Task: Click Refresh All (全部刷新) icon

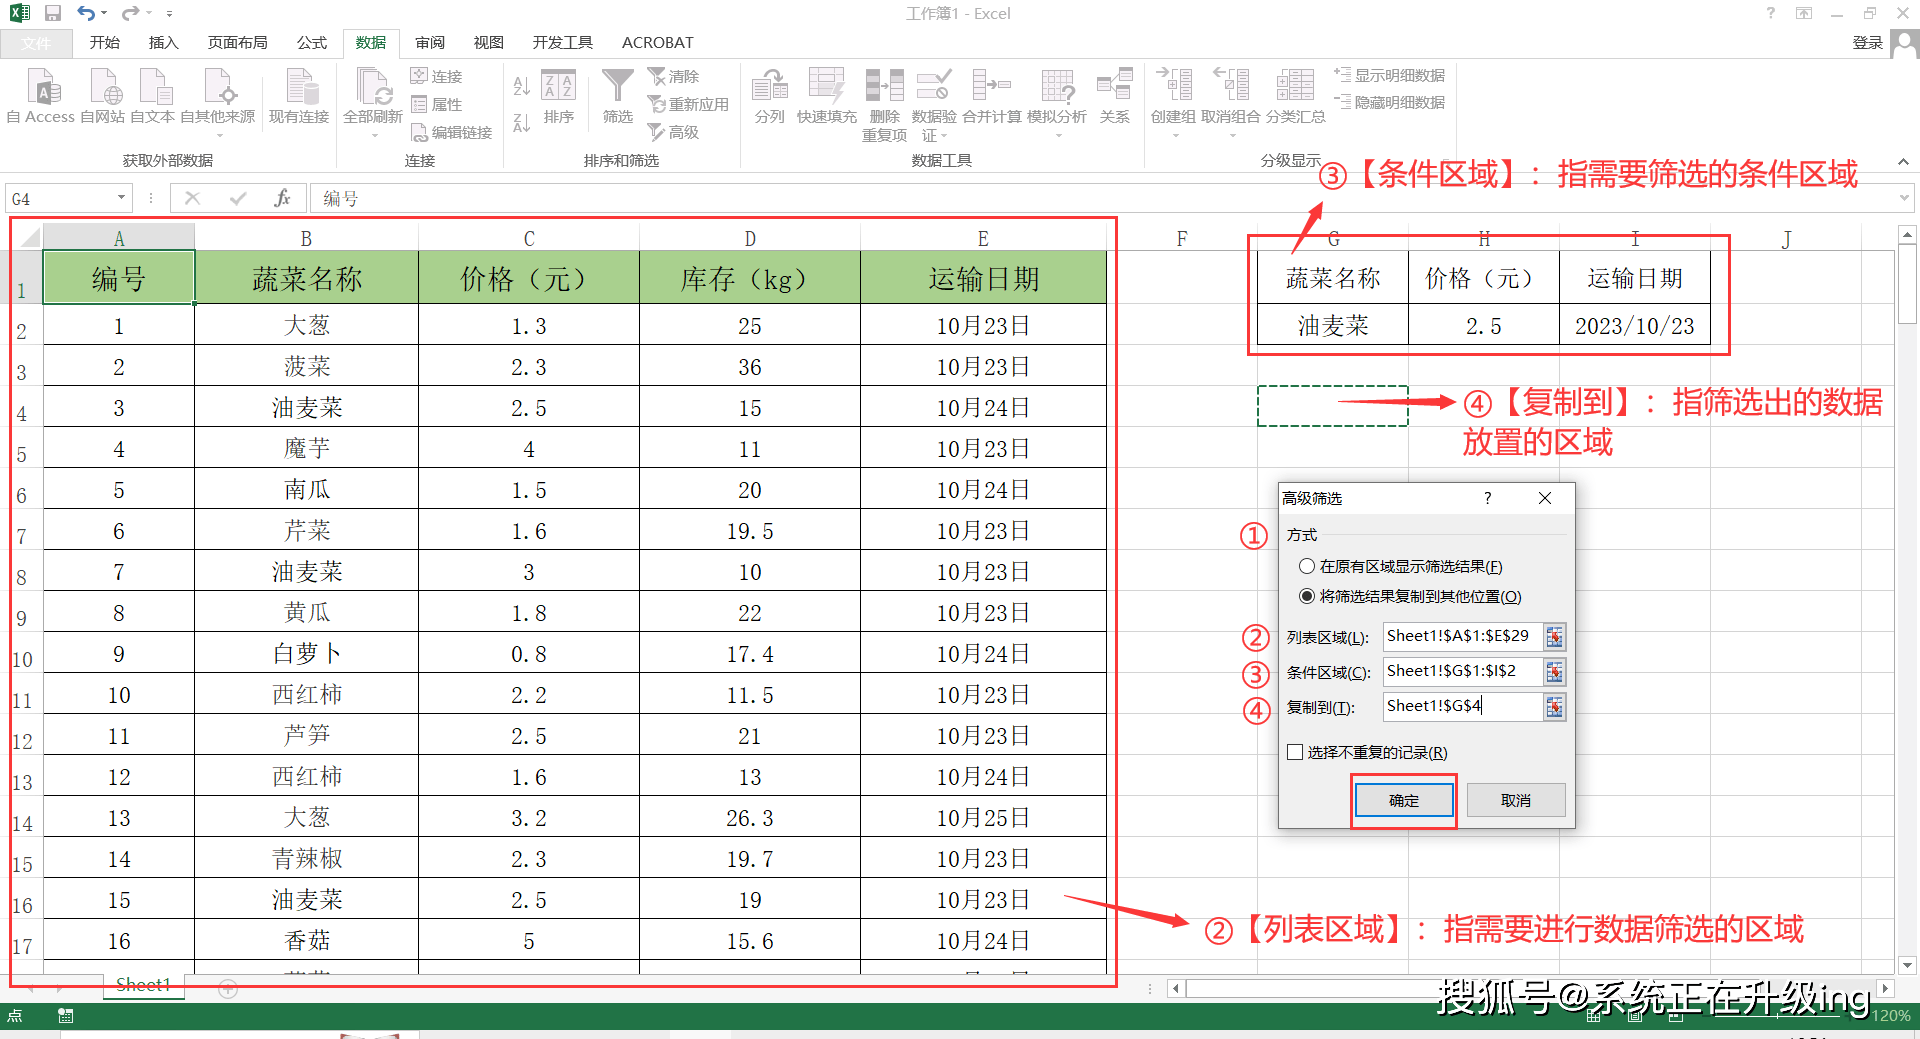Action: (373, 88)
